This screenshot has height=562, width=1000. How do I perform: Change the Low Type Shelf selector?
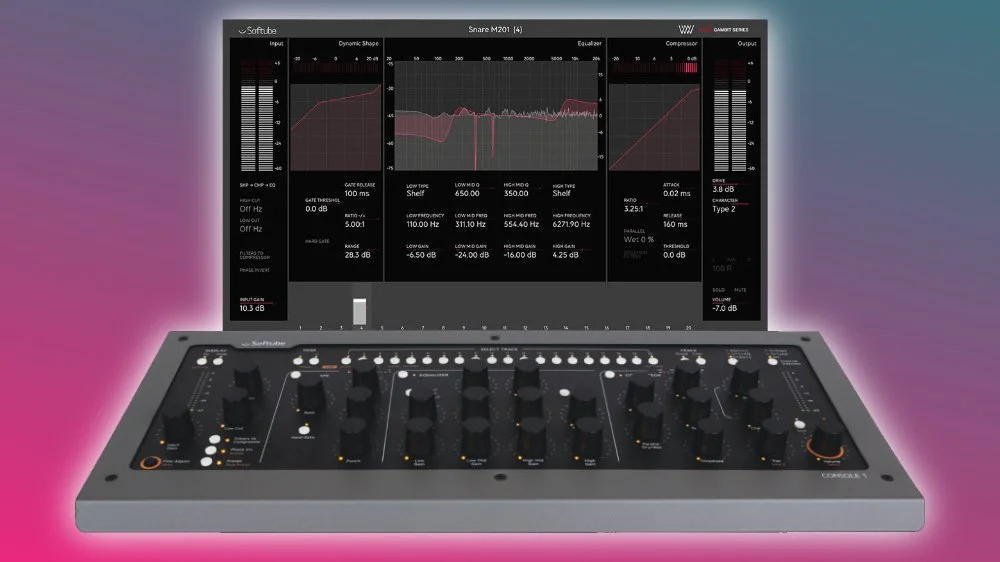415,193
